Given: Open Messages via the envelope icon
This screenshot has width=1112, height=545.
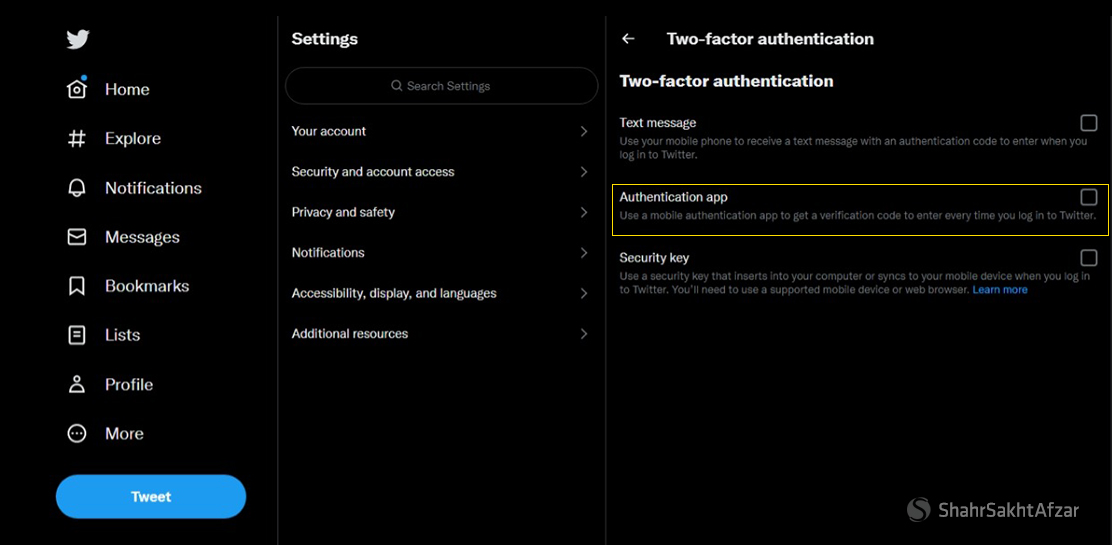Looking at the screenshot, I should pos(77,237).
